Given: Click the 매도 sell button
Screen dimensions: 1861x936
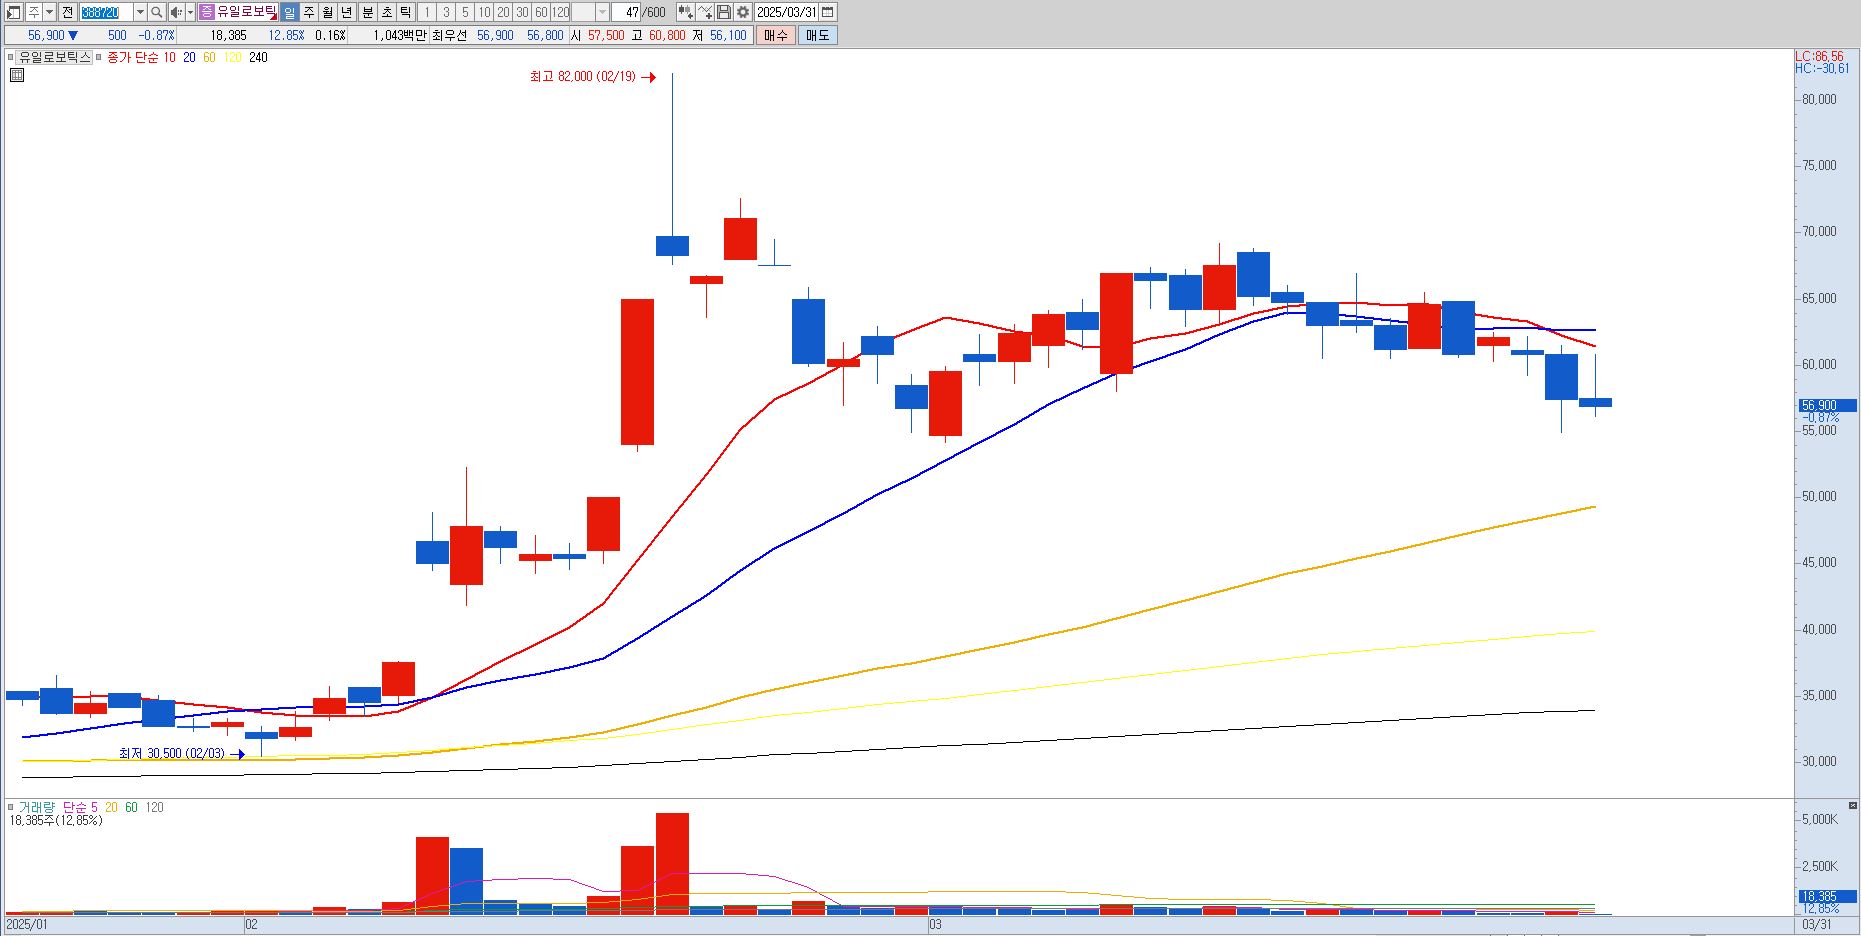Looking at the screenshot, I should pyautogui.click(x=817, y=35).
